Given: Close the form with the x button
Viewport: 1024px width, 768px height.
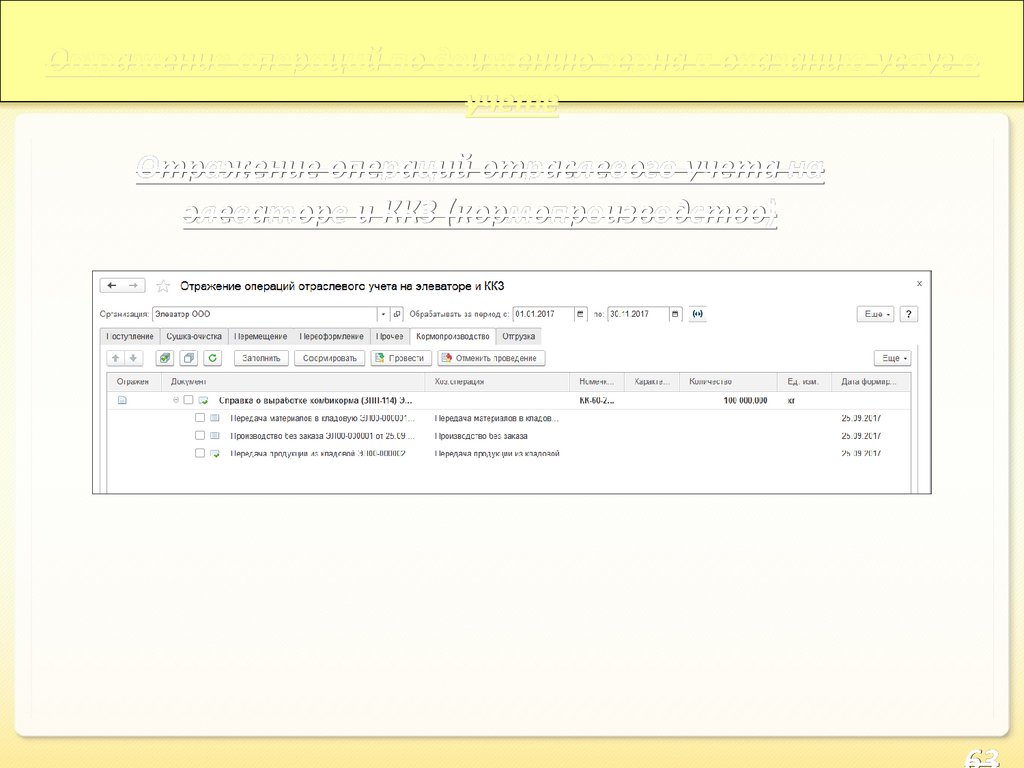Looking at the screenshot, I should 919,283.
